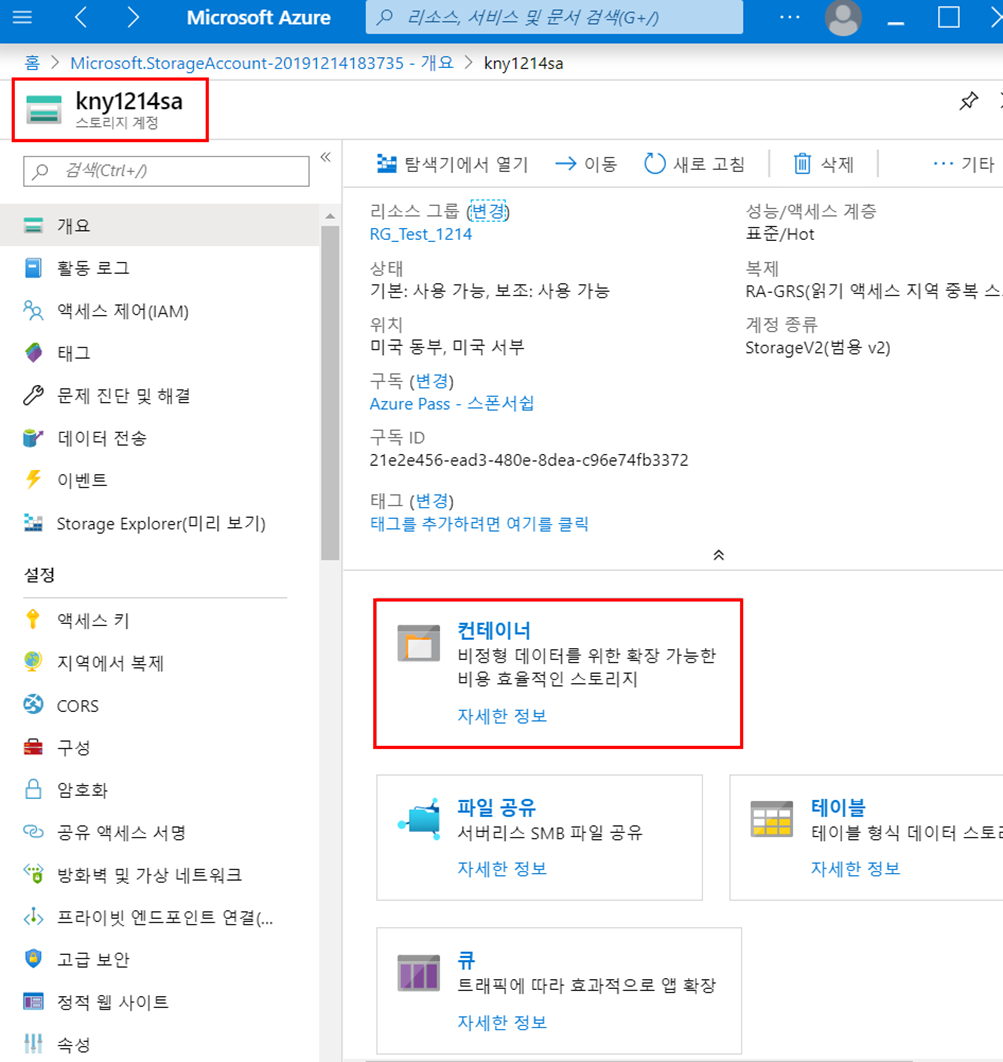Click the Storage Explorer icon in sidebar
Image resolution: width=1003 pixels, height=1062 pixels.
tap(33, 523)
